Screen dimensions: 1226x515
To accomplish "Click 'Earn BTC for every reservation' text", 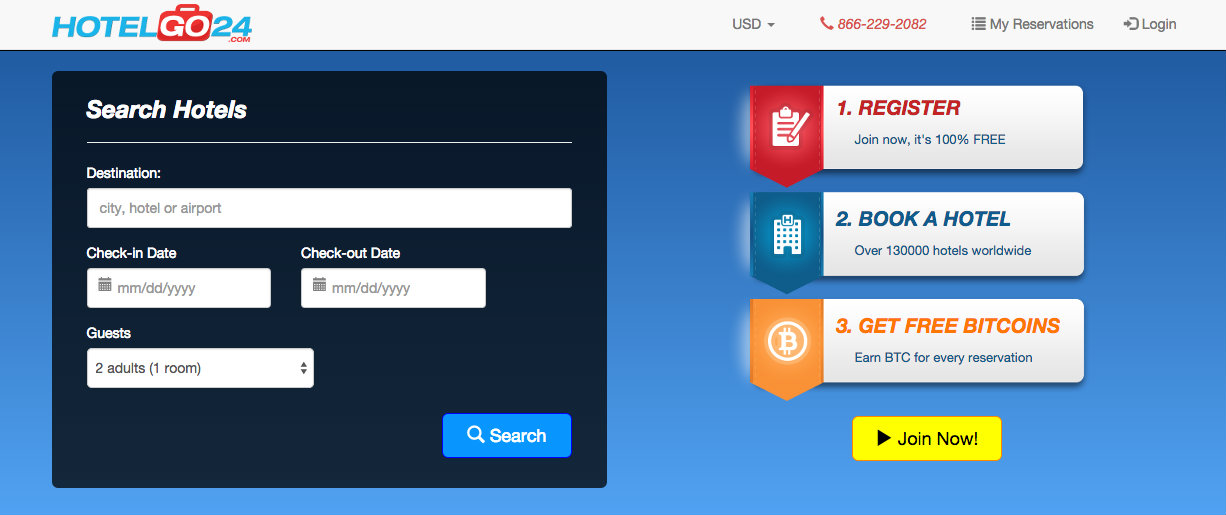I will coord(944,357).
